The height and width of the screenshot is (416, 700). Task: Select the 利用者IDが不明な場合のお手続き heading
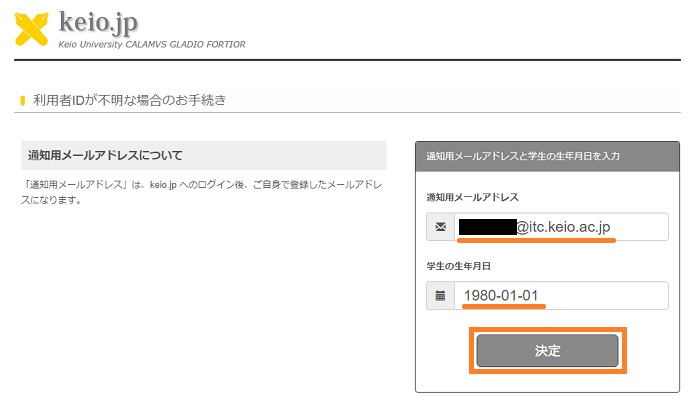point(130,100)
